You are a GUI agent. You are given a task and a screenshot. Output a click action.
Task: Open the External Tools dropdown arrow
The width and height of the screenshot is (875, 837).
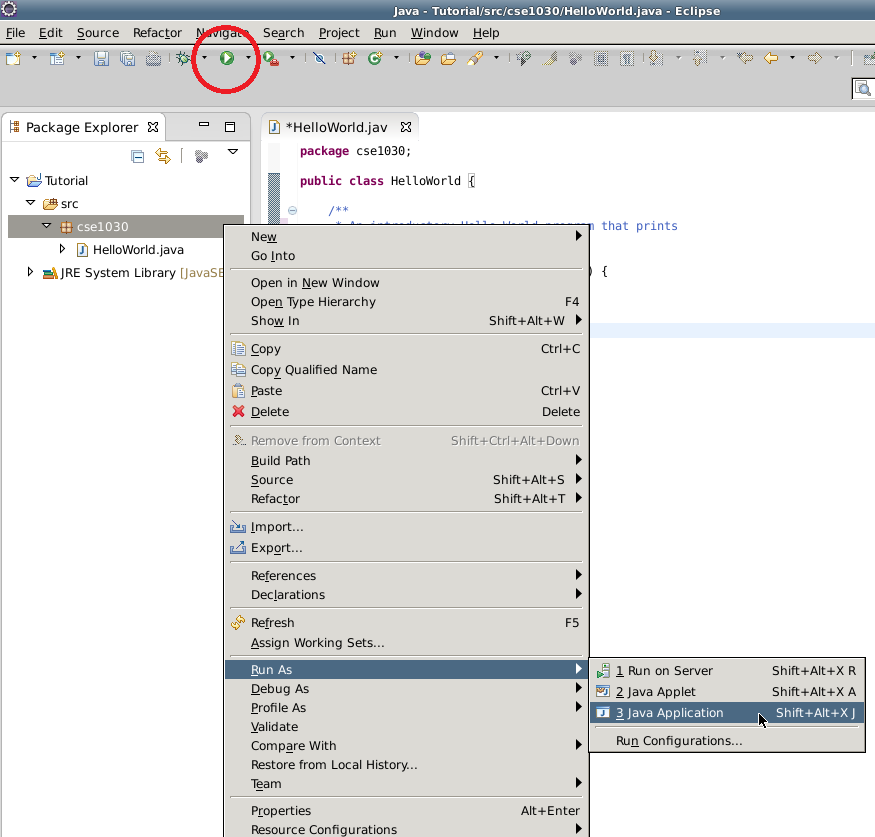click(x=292, y=57)
